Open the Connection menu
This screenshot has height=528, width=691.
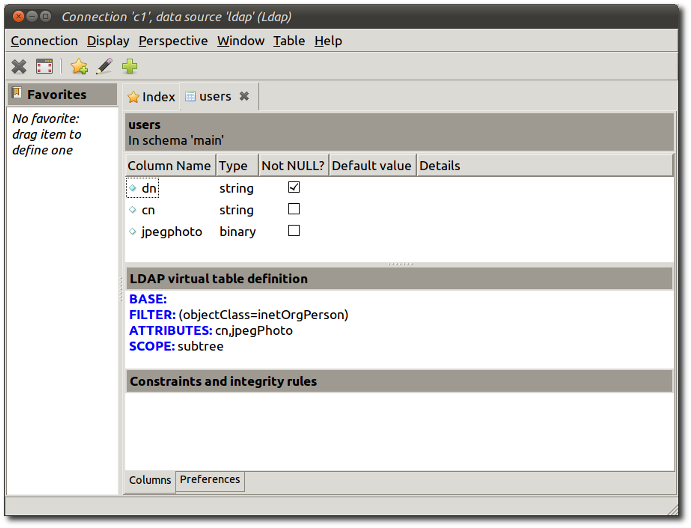44,41
